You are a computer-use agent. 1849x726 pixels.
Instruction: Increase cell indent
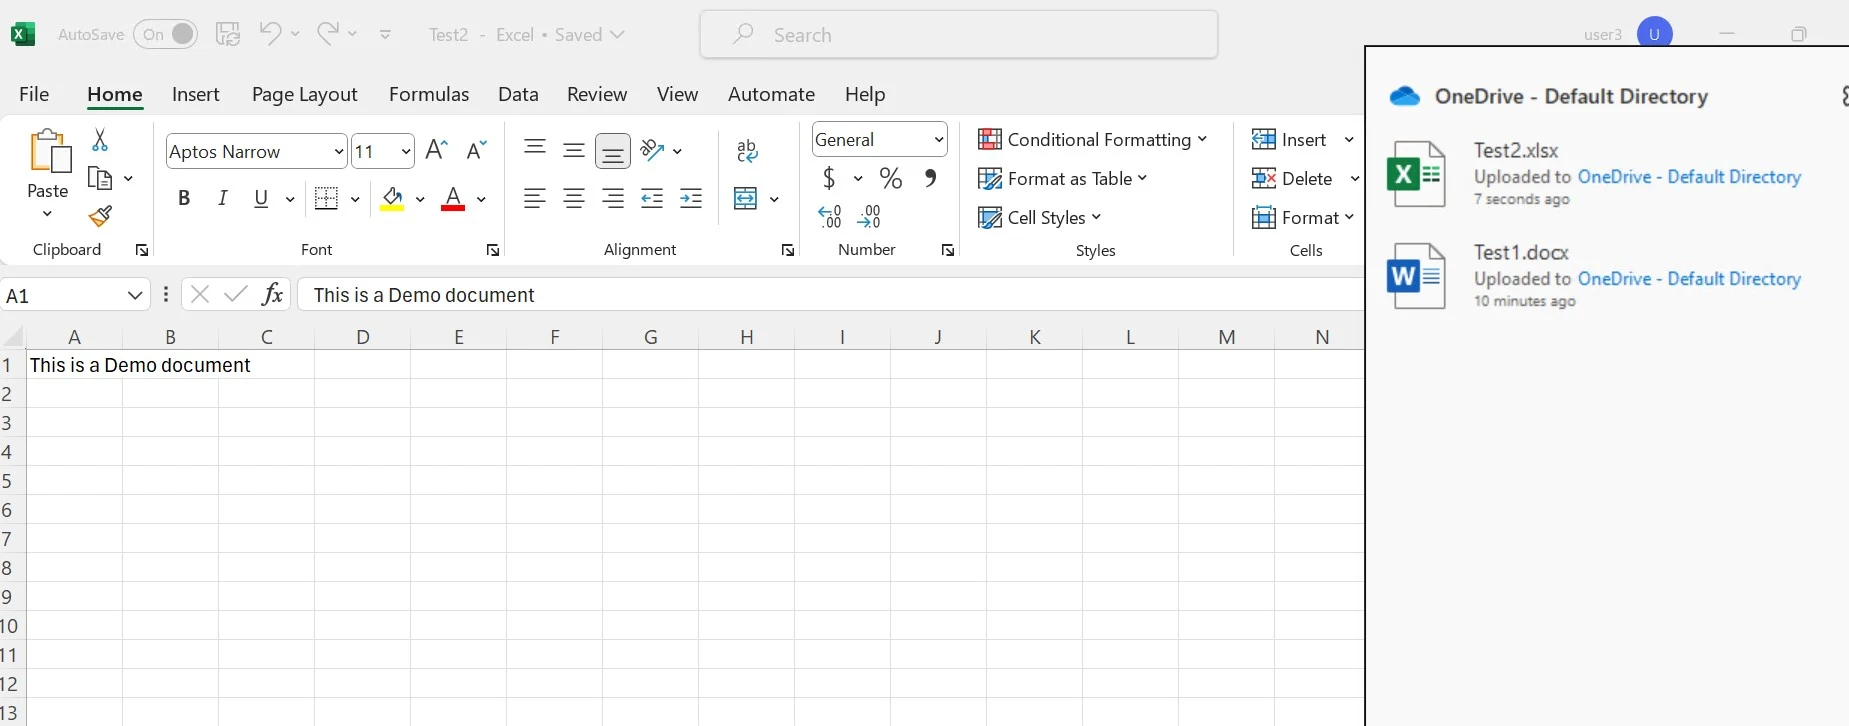pyautogui.click(x=691, y=198)
